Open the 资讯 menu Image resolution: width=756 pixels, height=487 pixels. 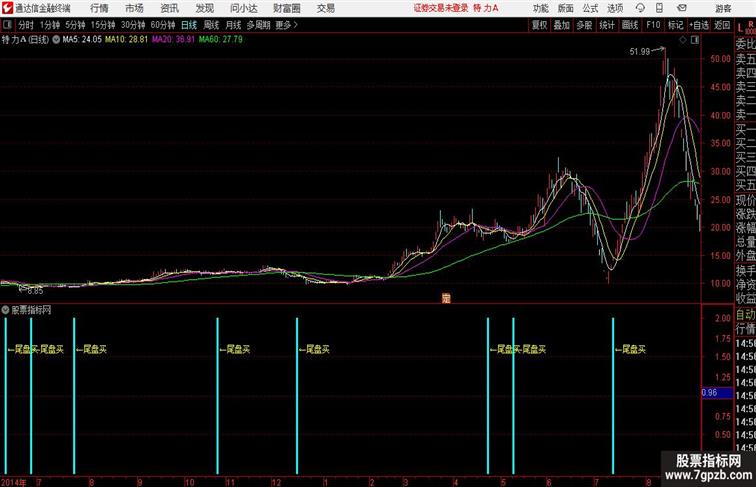pos(169,8)
